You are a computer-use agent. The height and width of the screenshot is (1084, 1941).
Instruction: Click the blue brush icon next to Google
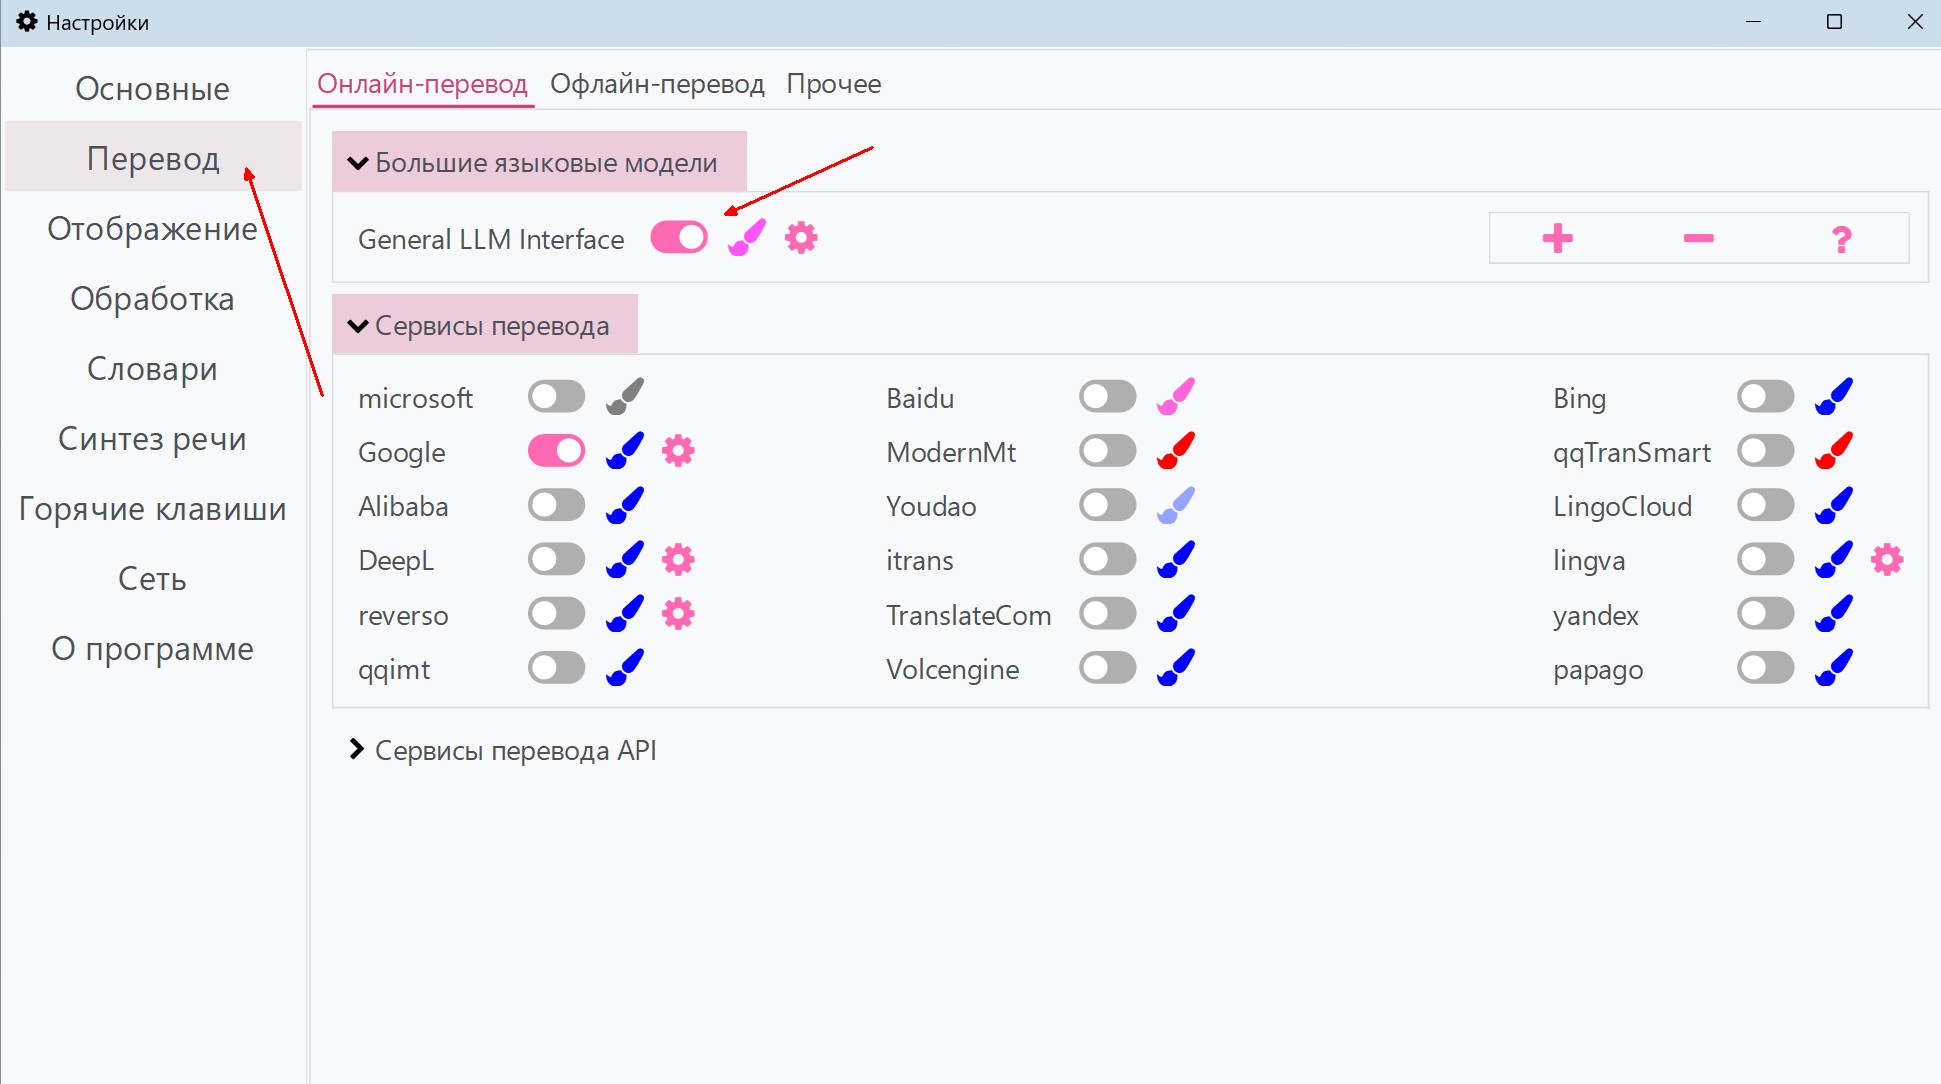(x=625, y=451)
